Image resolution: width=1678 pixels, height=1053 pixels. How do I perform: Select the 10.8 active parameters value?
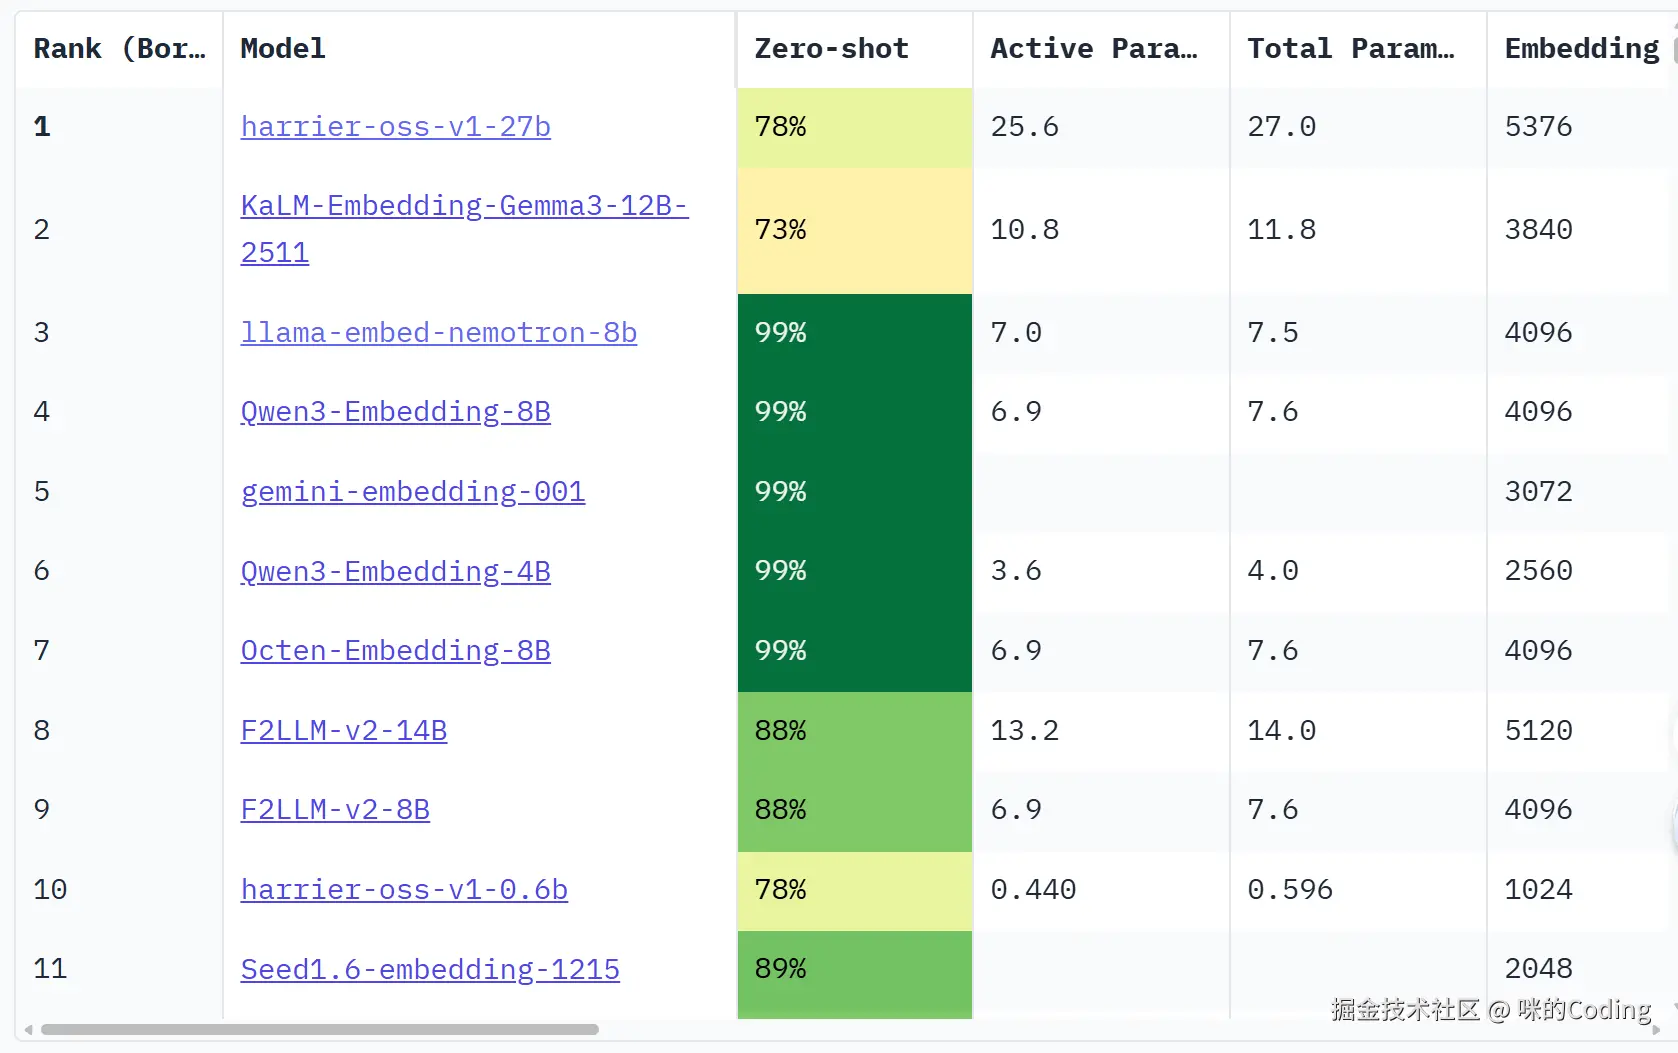click(x=1024, y=230)
